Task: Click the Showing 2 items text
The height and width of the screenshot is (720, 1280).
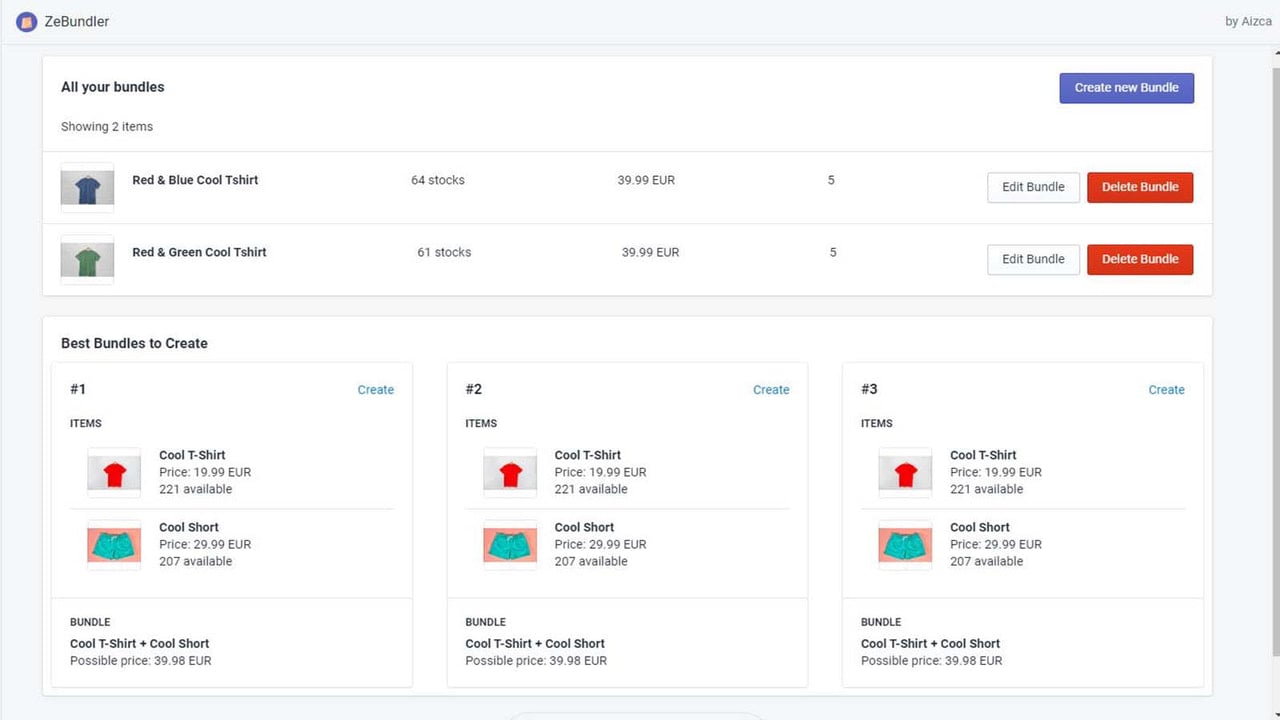Action: 107,127
